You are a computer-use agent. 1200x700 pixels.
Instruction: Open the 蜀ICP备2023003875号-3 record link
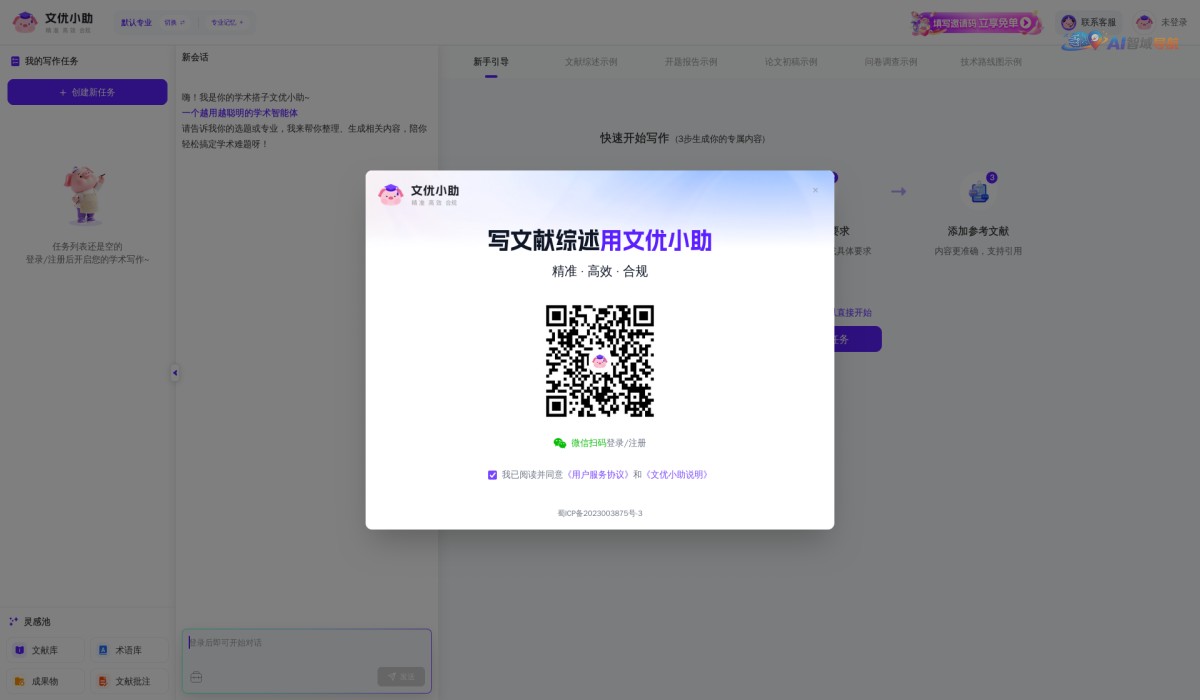tap(600, 513)
